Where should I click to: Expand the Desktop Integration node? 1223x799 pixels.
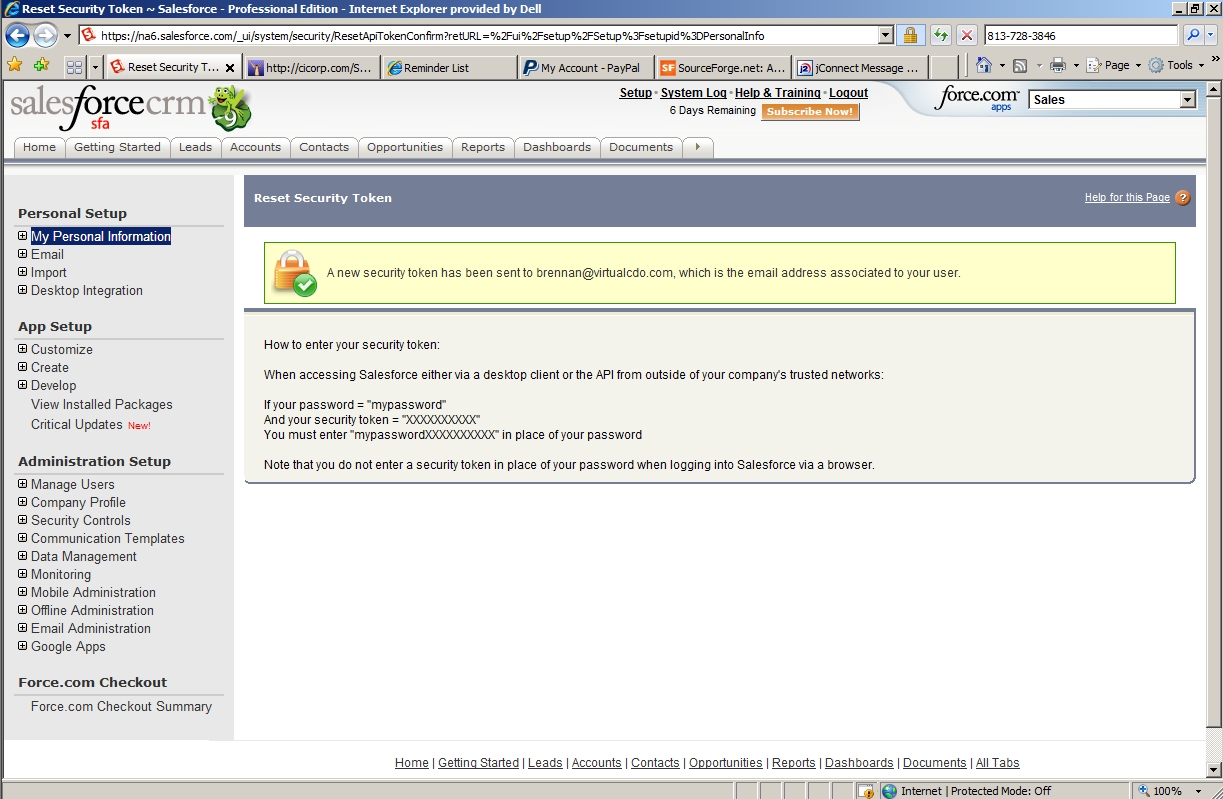[23, 290]
